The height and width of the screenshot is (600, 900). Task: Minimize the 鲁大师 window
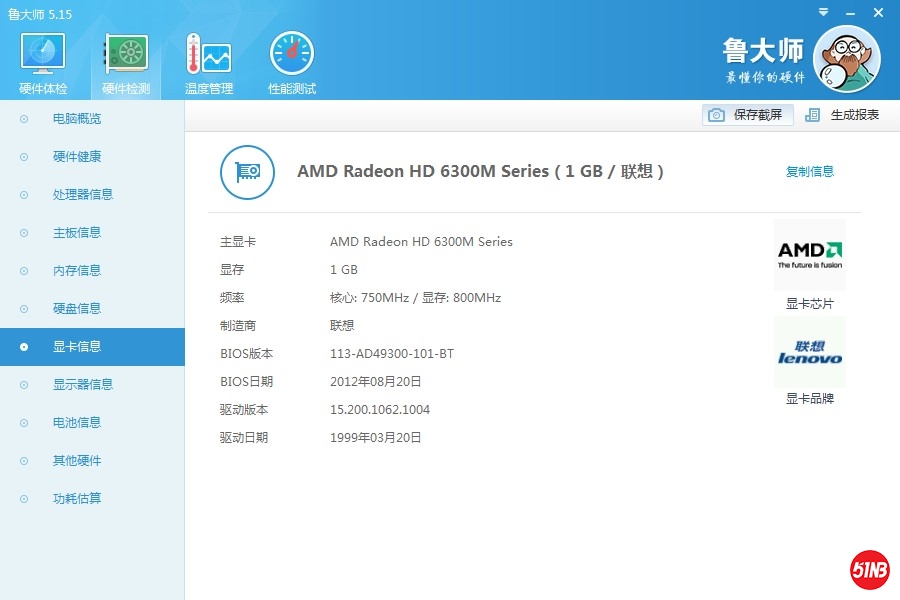851,13
